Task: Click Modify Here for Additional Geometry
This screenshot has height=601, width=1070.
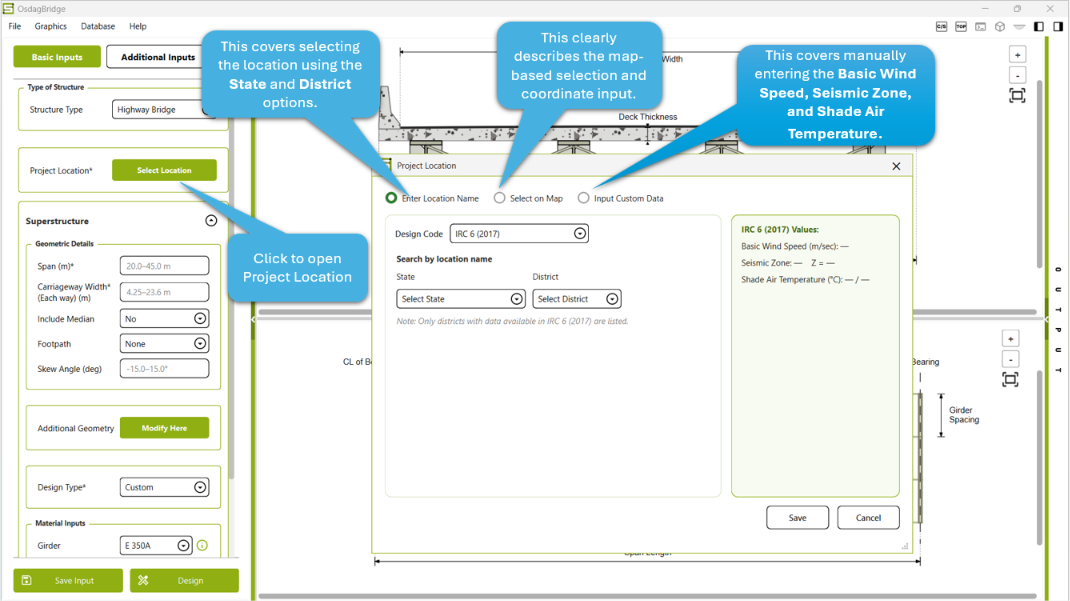Action: click(x=164, y=428)
